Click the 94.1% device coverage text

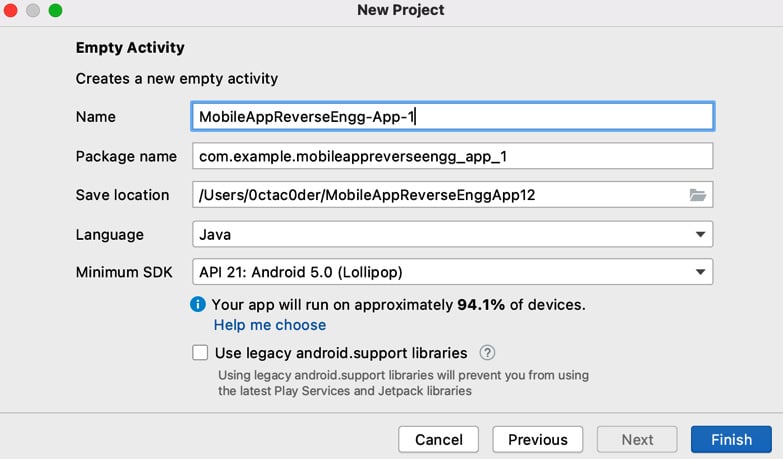[x=481, y=304]
